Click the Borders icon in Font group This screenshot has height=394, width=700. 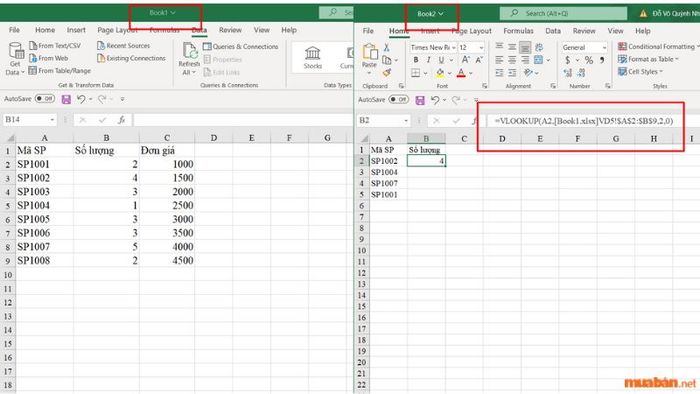tap(416, 73)
